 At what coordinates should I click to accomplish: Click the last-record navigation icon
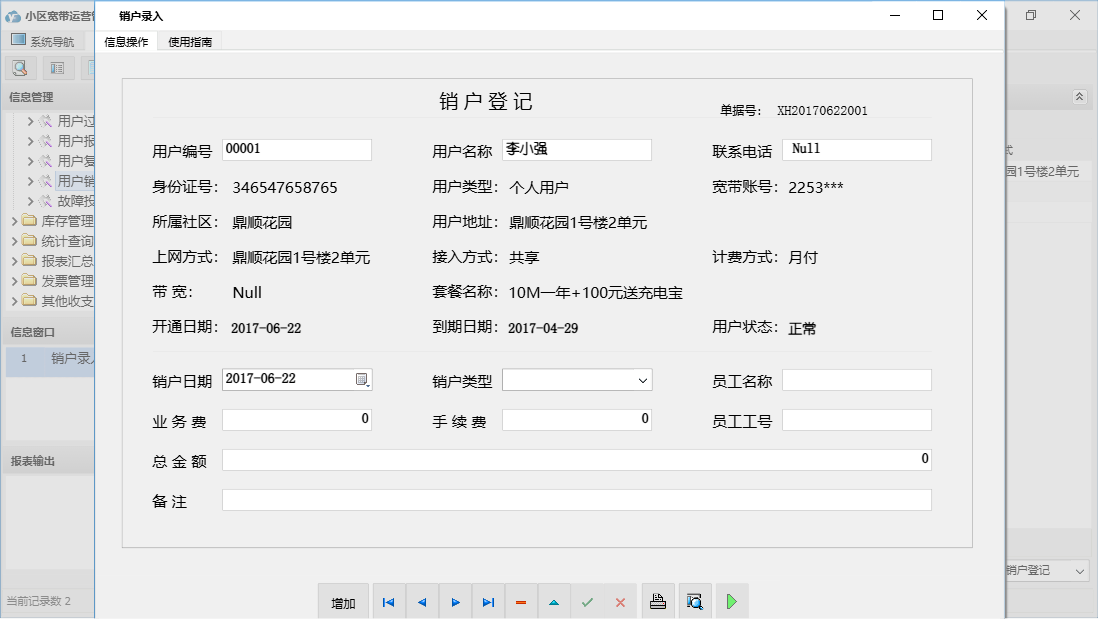pyautogui.click(x=488, y=601)
